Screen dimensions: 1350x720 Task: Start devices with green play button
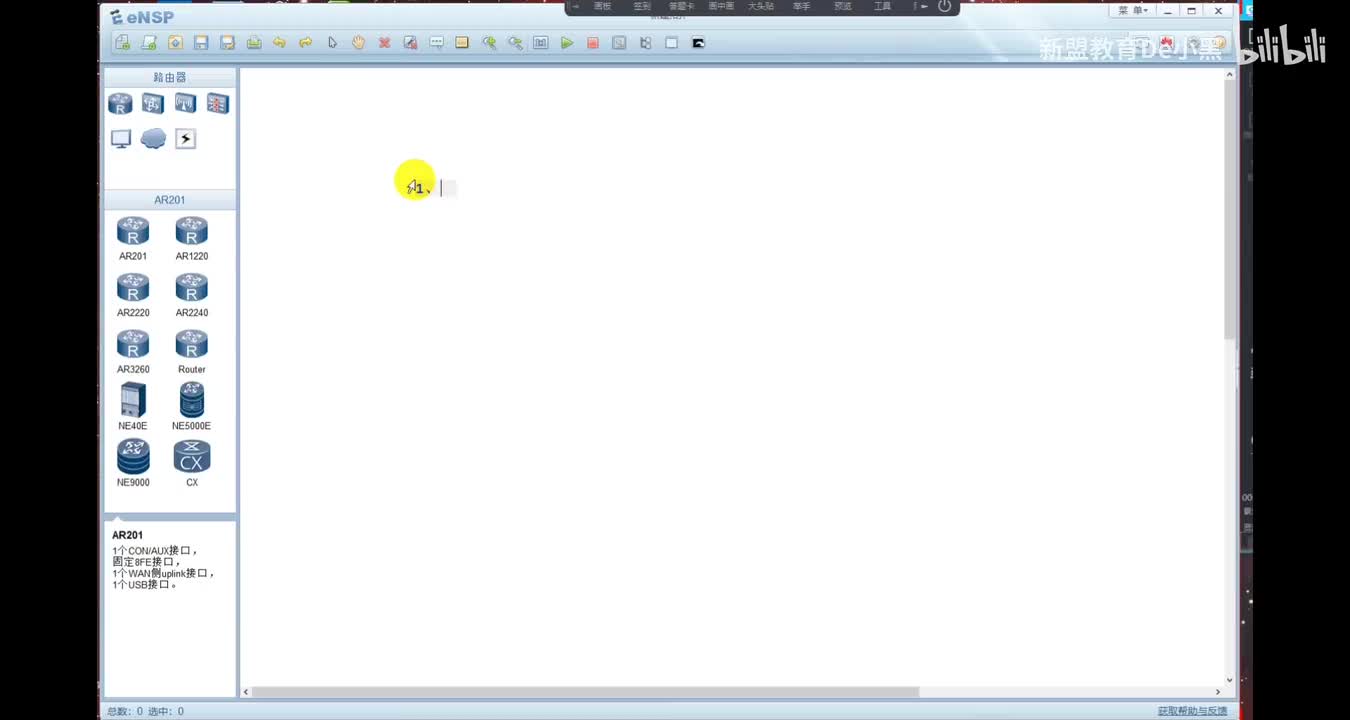[567, 43]
